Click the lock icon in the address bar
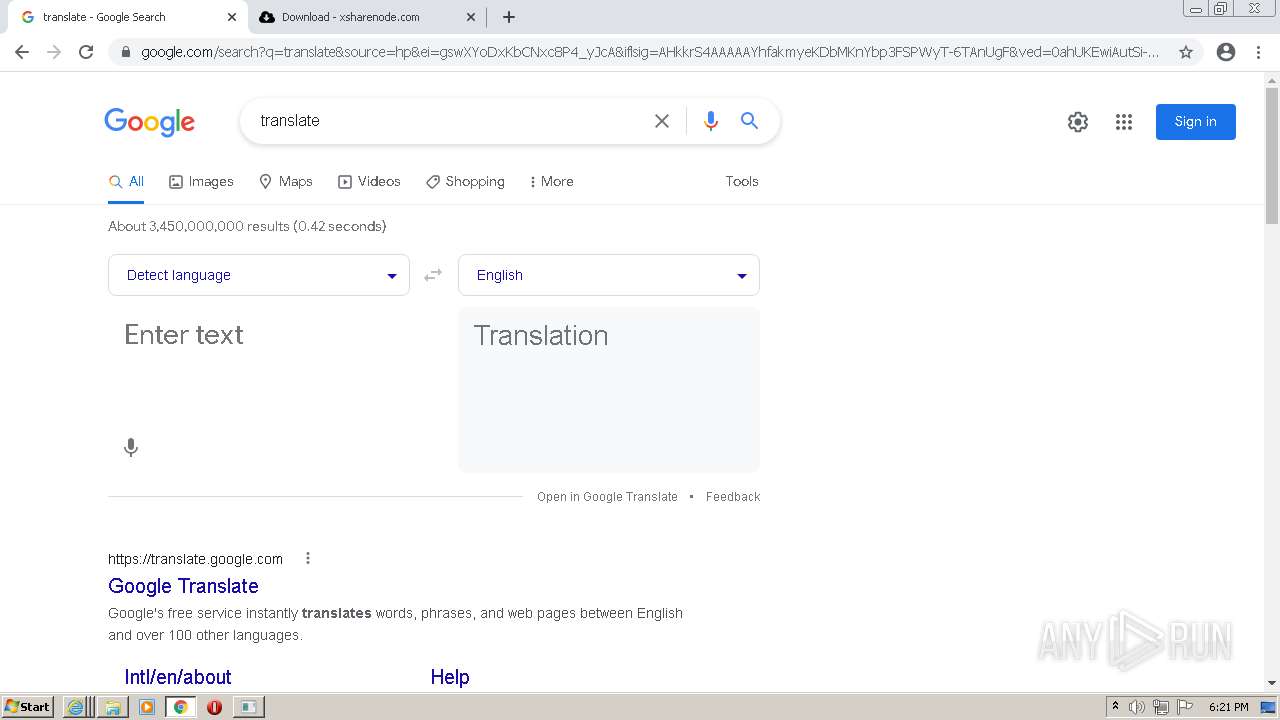1280x720 pixels. pyautogui.click(x=125, y=52)
